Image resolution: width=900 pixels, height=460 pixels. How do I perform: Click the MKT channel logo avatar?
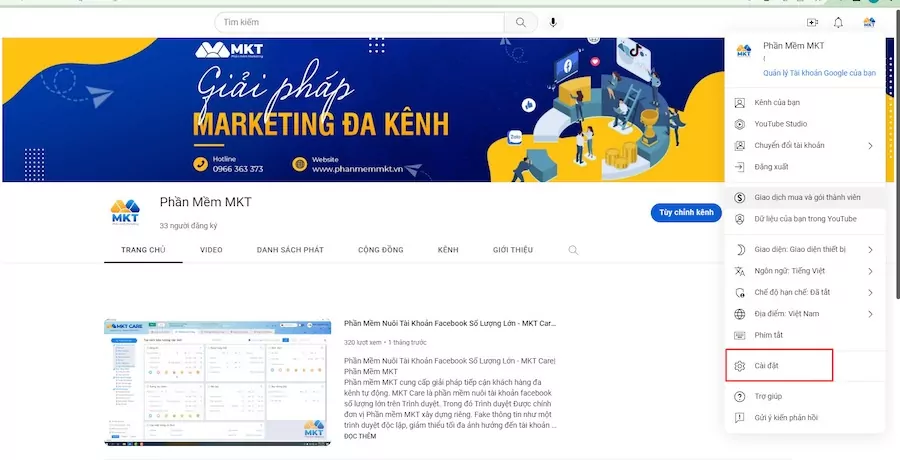125,212
